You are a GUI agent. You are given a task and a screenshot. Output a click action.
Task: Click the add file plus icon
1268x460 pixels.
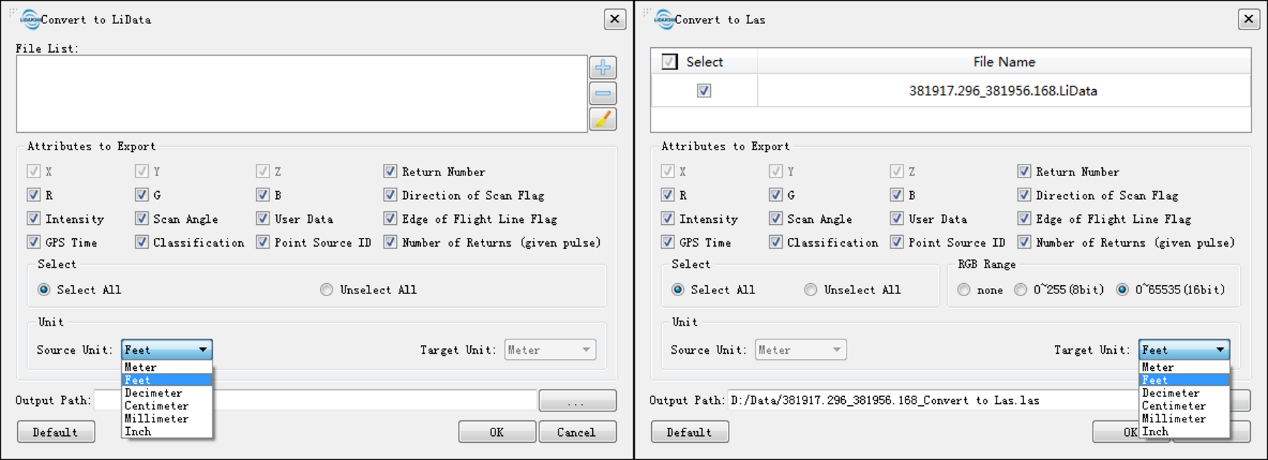point(603,68)
